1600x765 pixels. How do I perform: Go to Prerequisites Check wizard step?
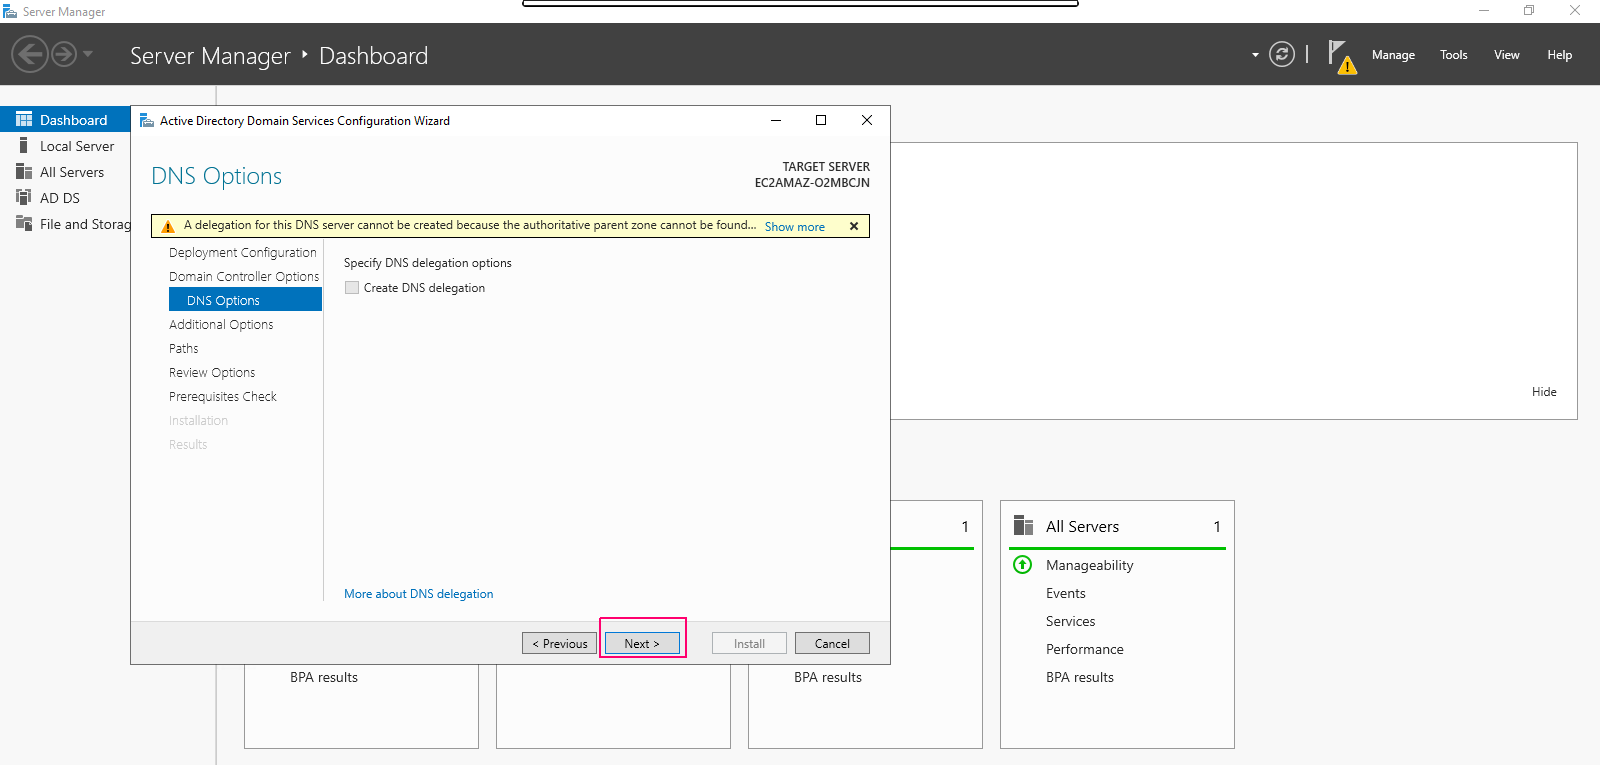tap(223, 397)
